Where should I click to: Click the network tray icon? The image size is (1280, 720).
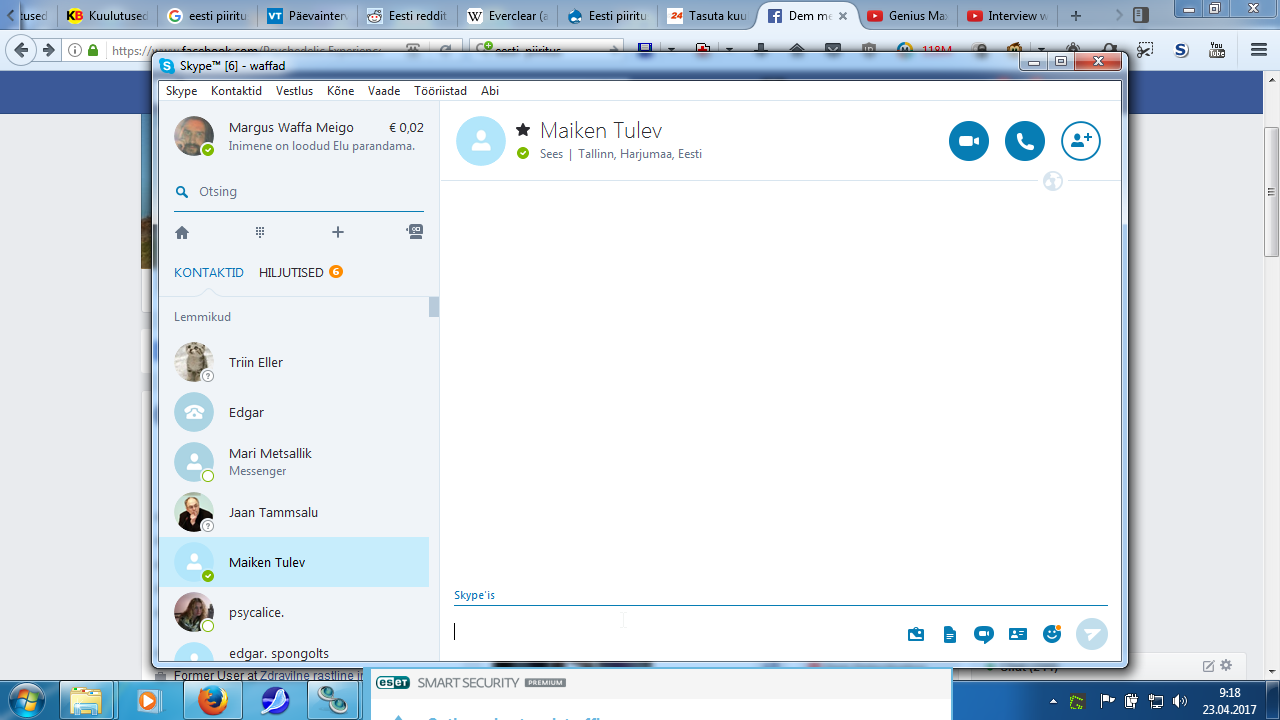1156,701
